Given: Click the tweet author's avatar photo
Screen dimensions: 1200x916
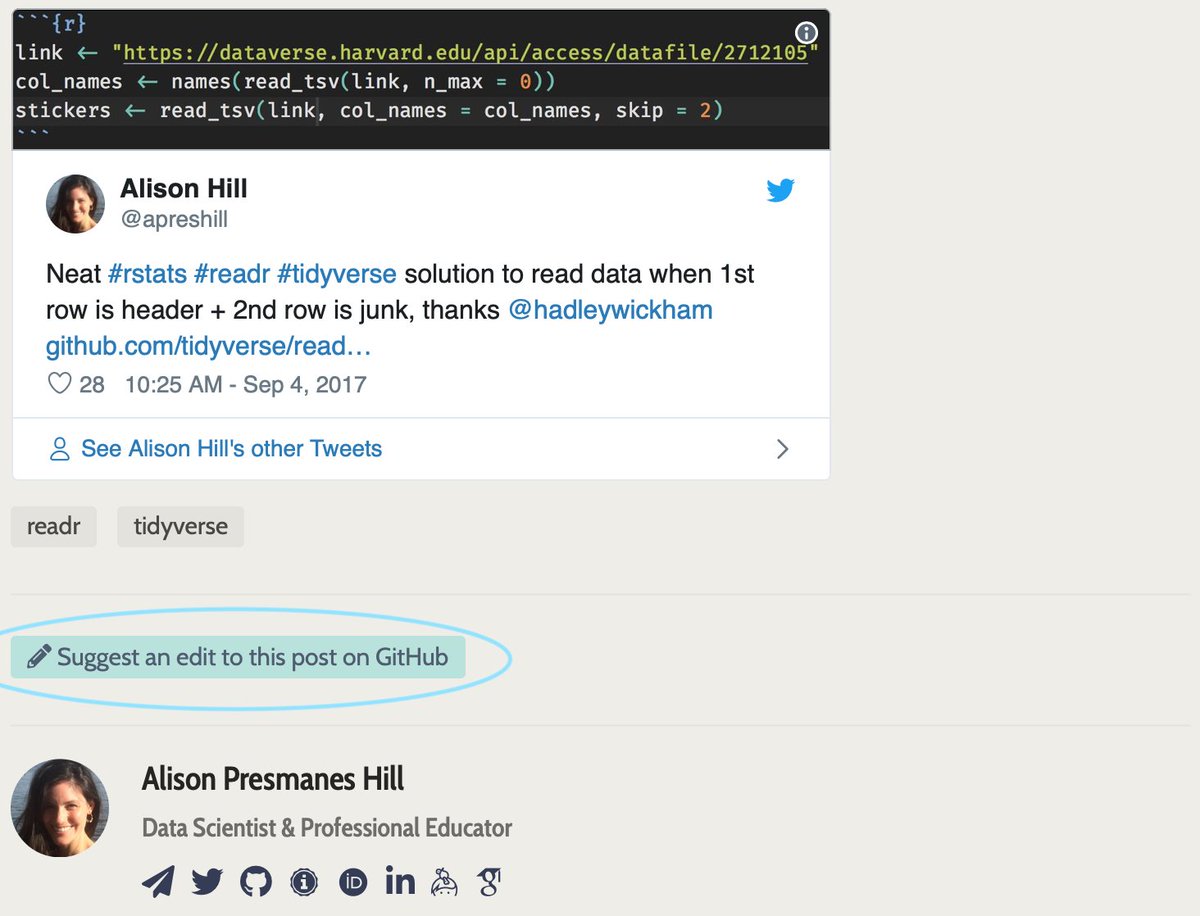Looking at the screenshot, I should point(76,204).
